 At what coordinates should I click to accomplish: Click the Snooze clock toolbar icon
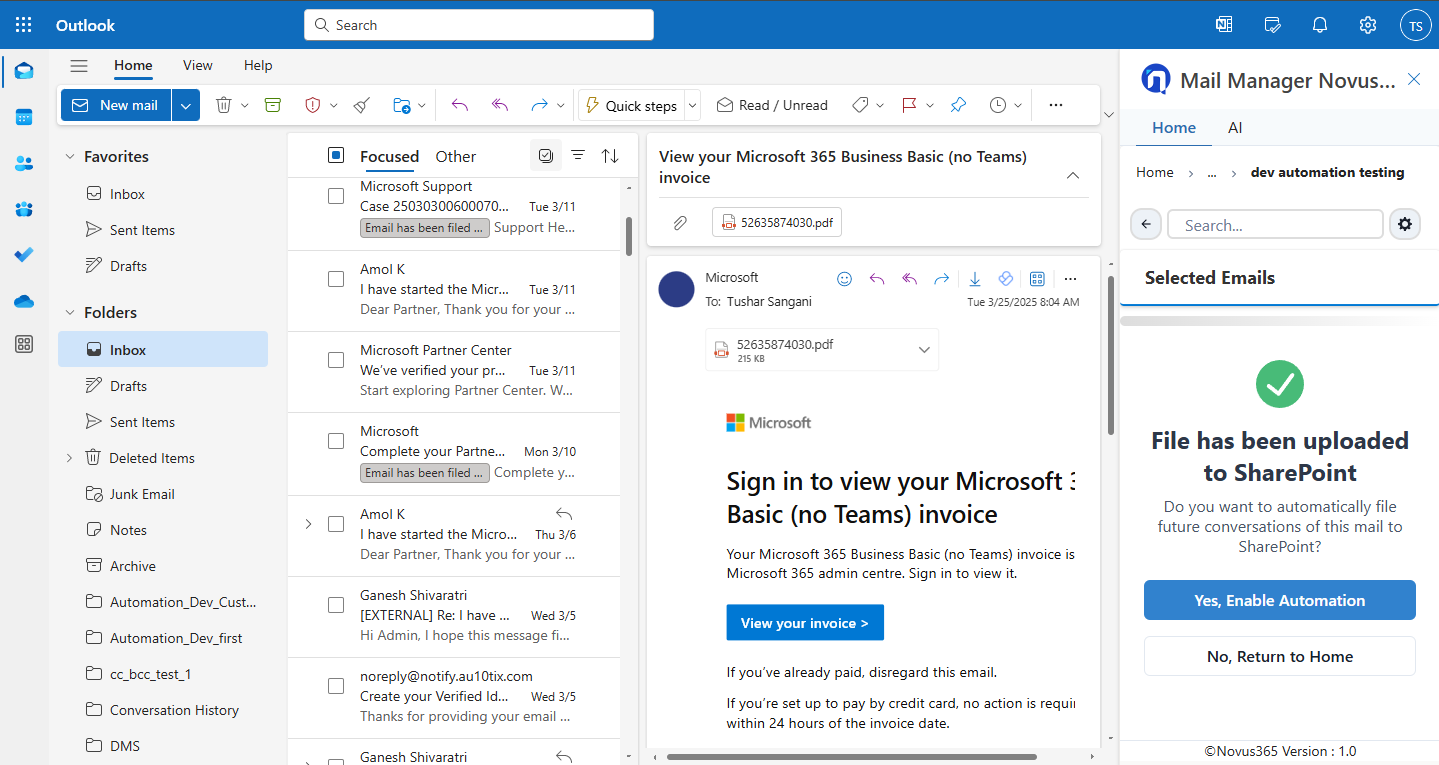997,105
